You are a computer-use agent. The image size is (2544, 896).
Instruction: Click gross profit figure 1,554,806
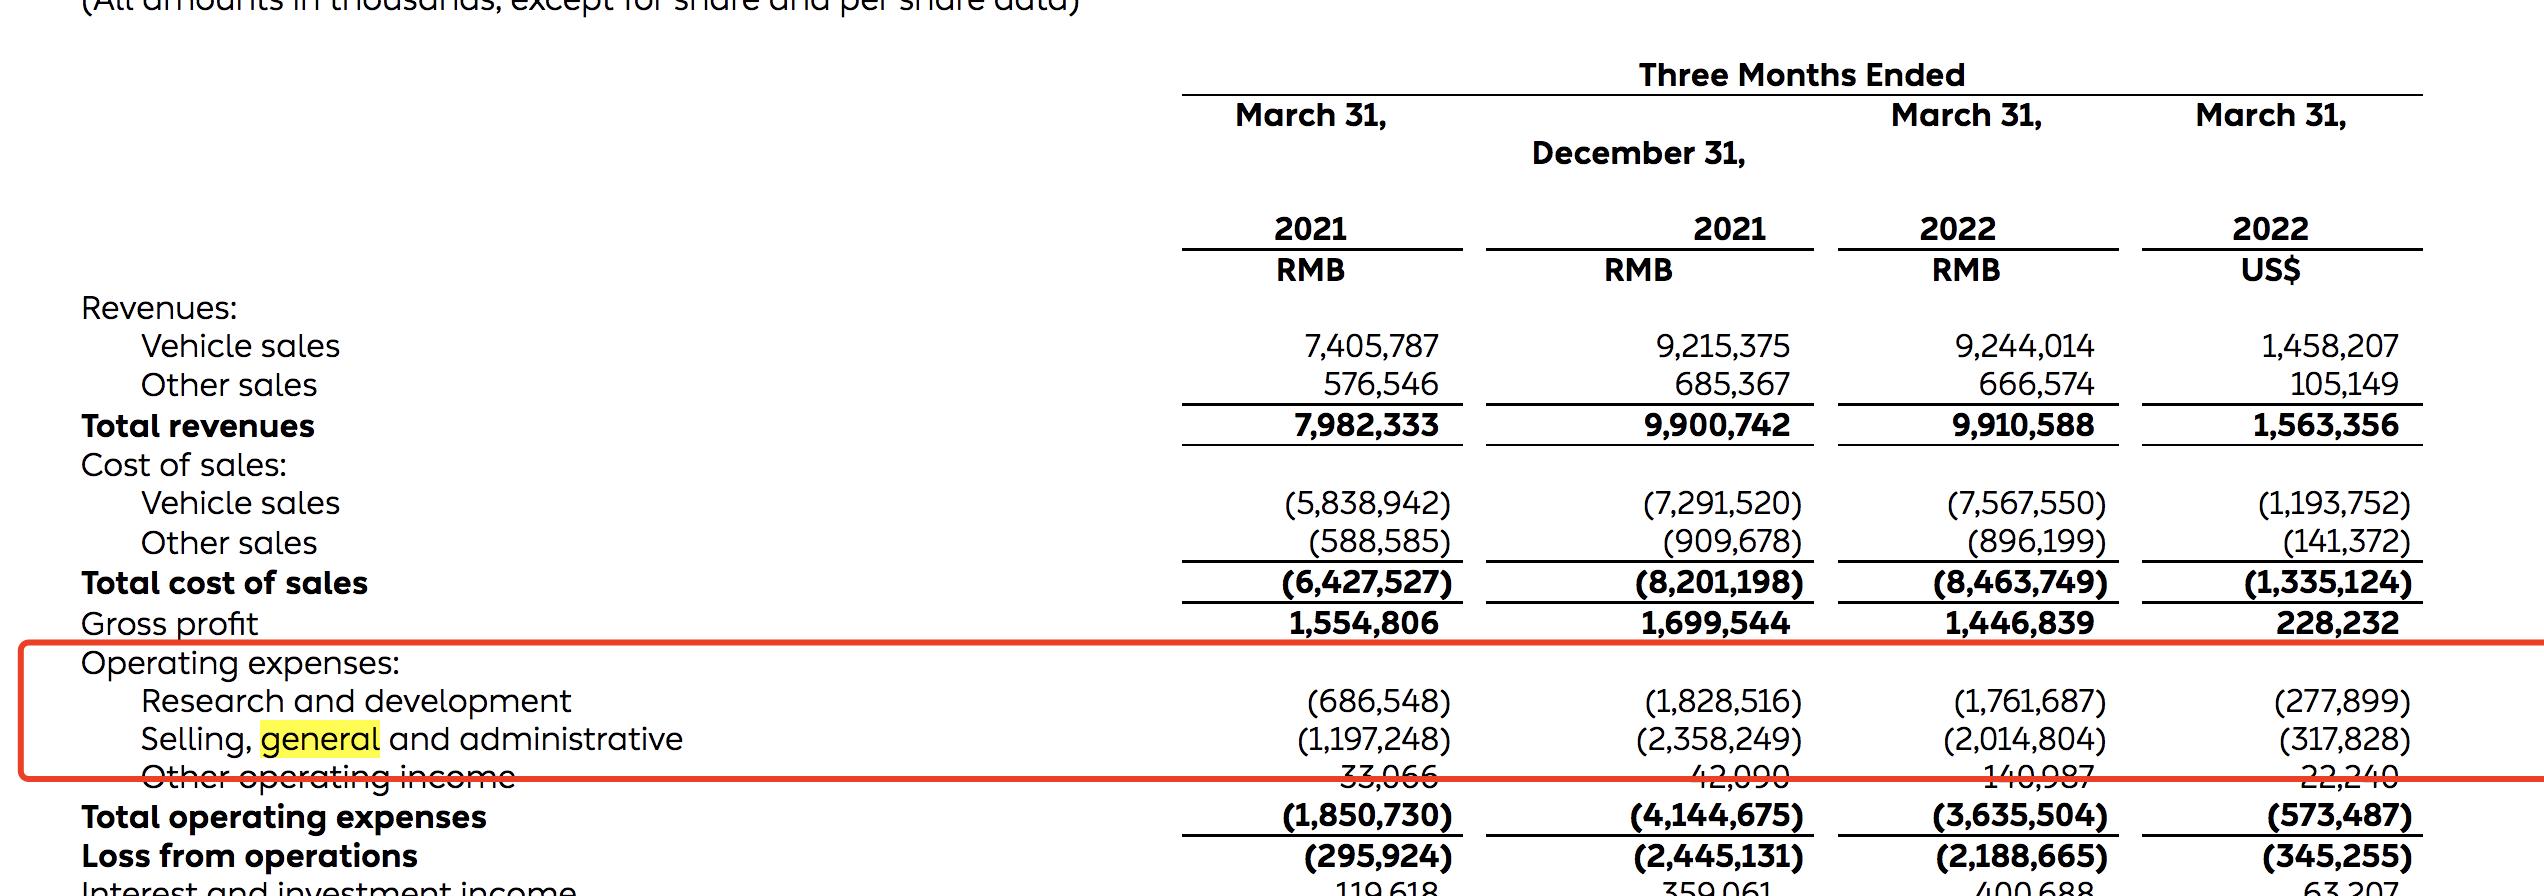(x=1364, y=623)
